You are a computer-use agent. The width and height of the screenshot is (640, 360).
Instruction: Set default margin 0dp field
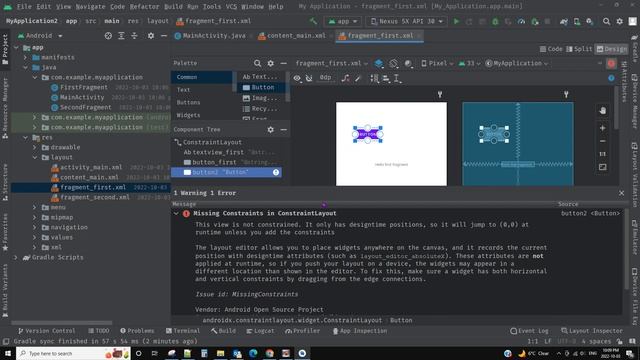[x=325, y=78]
